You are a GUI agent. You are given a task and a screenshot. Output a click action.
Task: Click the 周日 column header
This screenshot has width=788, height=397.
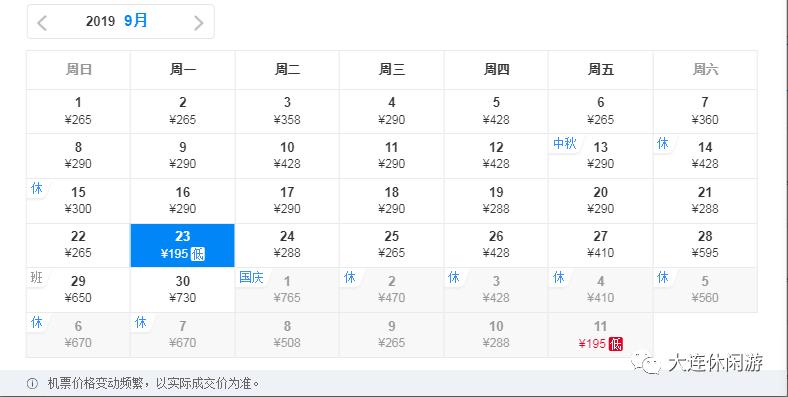[x=78, y=70]
